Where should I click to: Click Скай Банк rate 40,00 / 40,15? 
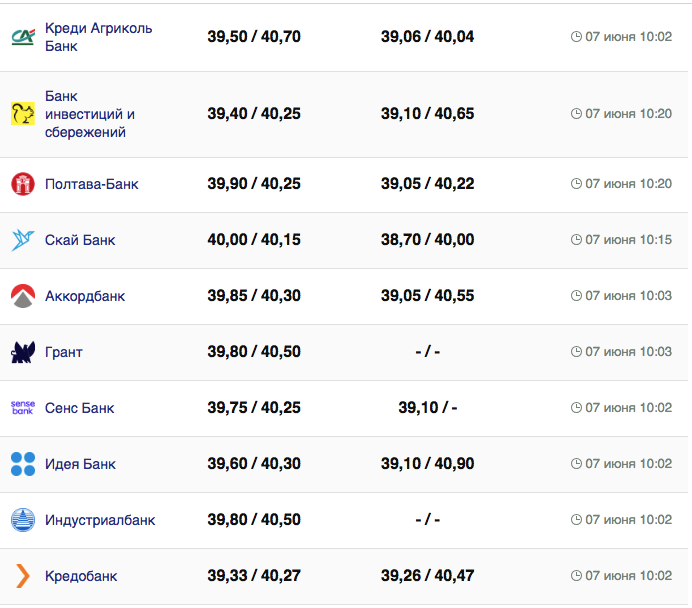pos(254,240)
